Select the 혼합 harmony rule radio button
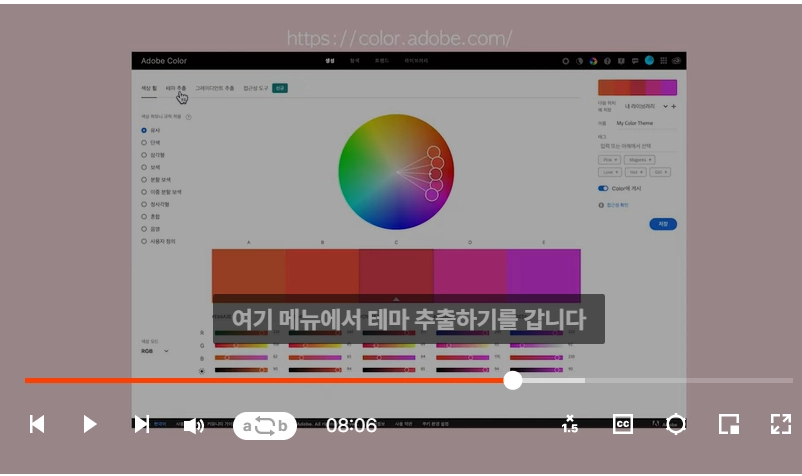Image resolution: width=802 pixels, height=476 pixels. pyautogui.click(x=144, y=216)
